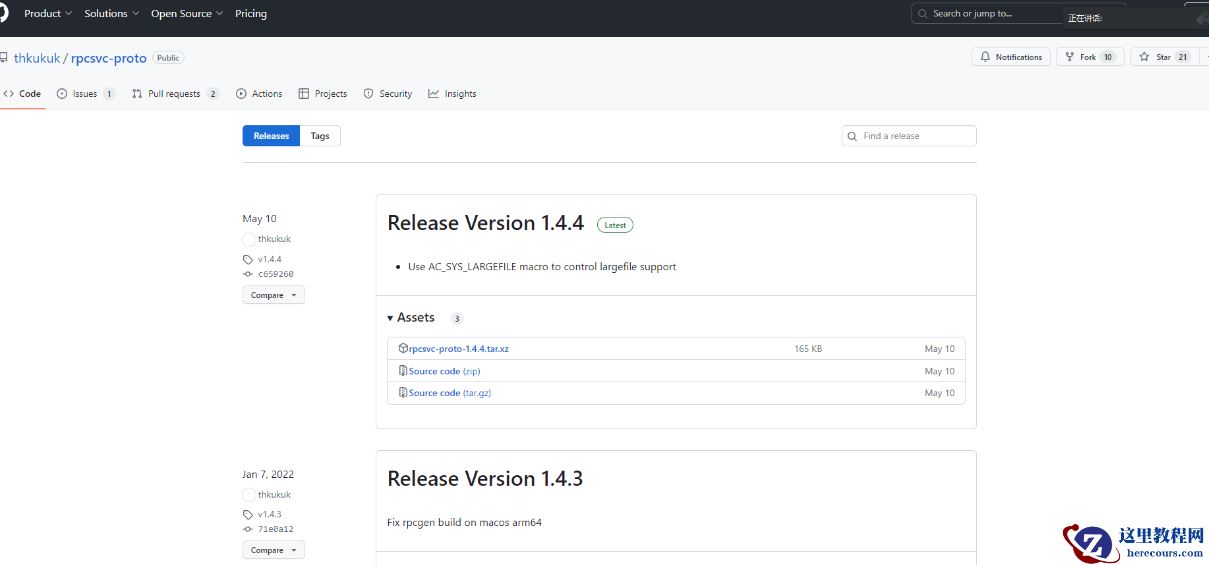Go to the Pricing page
The width and height of the screenshot is (1209, 565).
[251, 14]
